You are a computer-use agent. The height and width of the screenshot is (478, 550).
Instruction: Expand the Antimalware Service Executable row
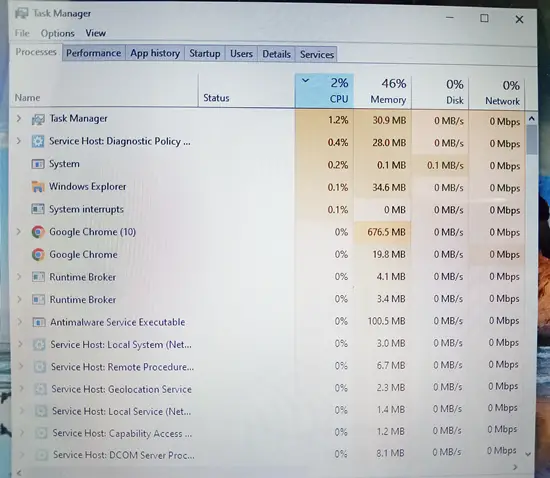tap(20, 322)
